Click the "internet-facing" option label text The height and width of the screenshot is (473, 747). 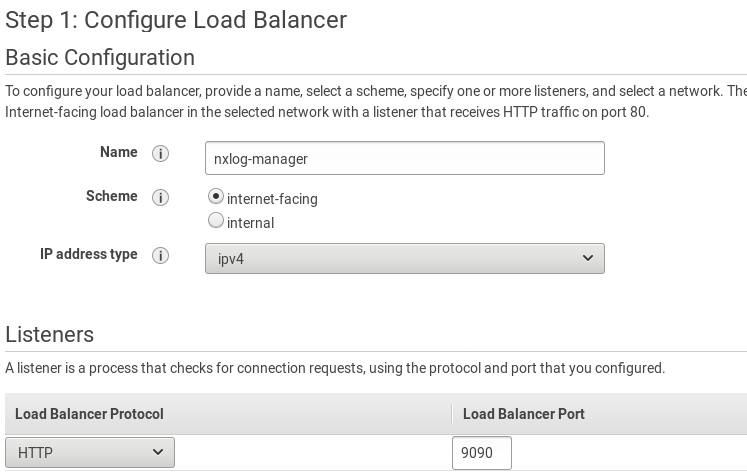pos(272,199)
